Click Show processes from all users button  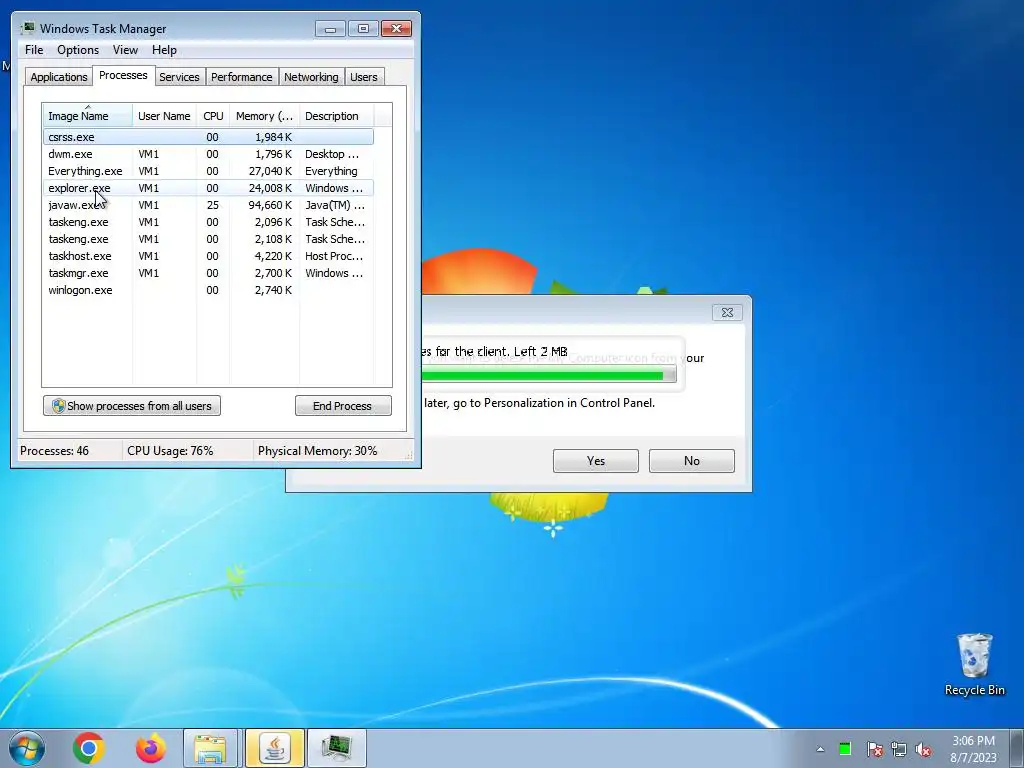132,406
